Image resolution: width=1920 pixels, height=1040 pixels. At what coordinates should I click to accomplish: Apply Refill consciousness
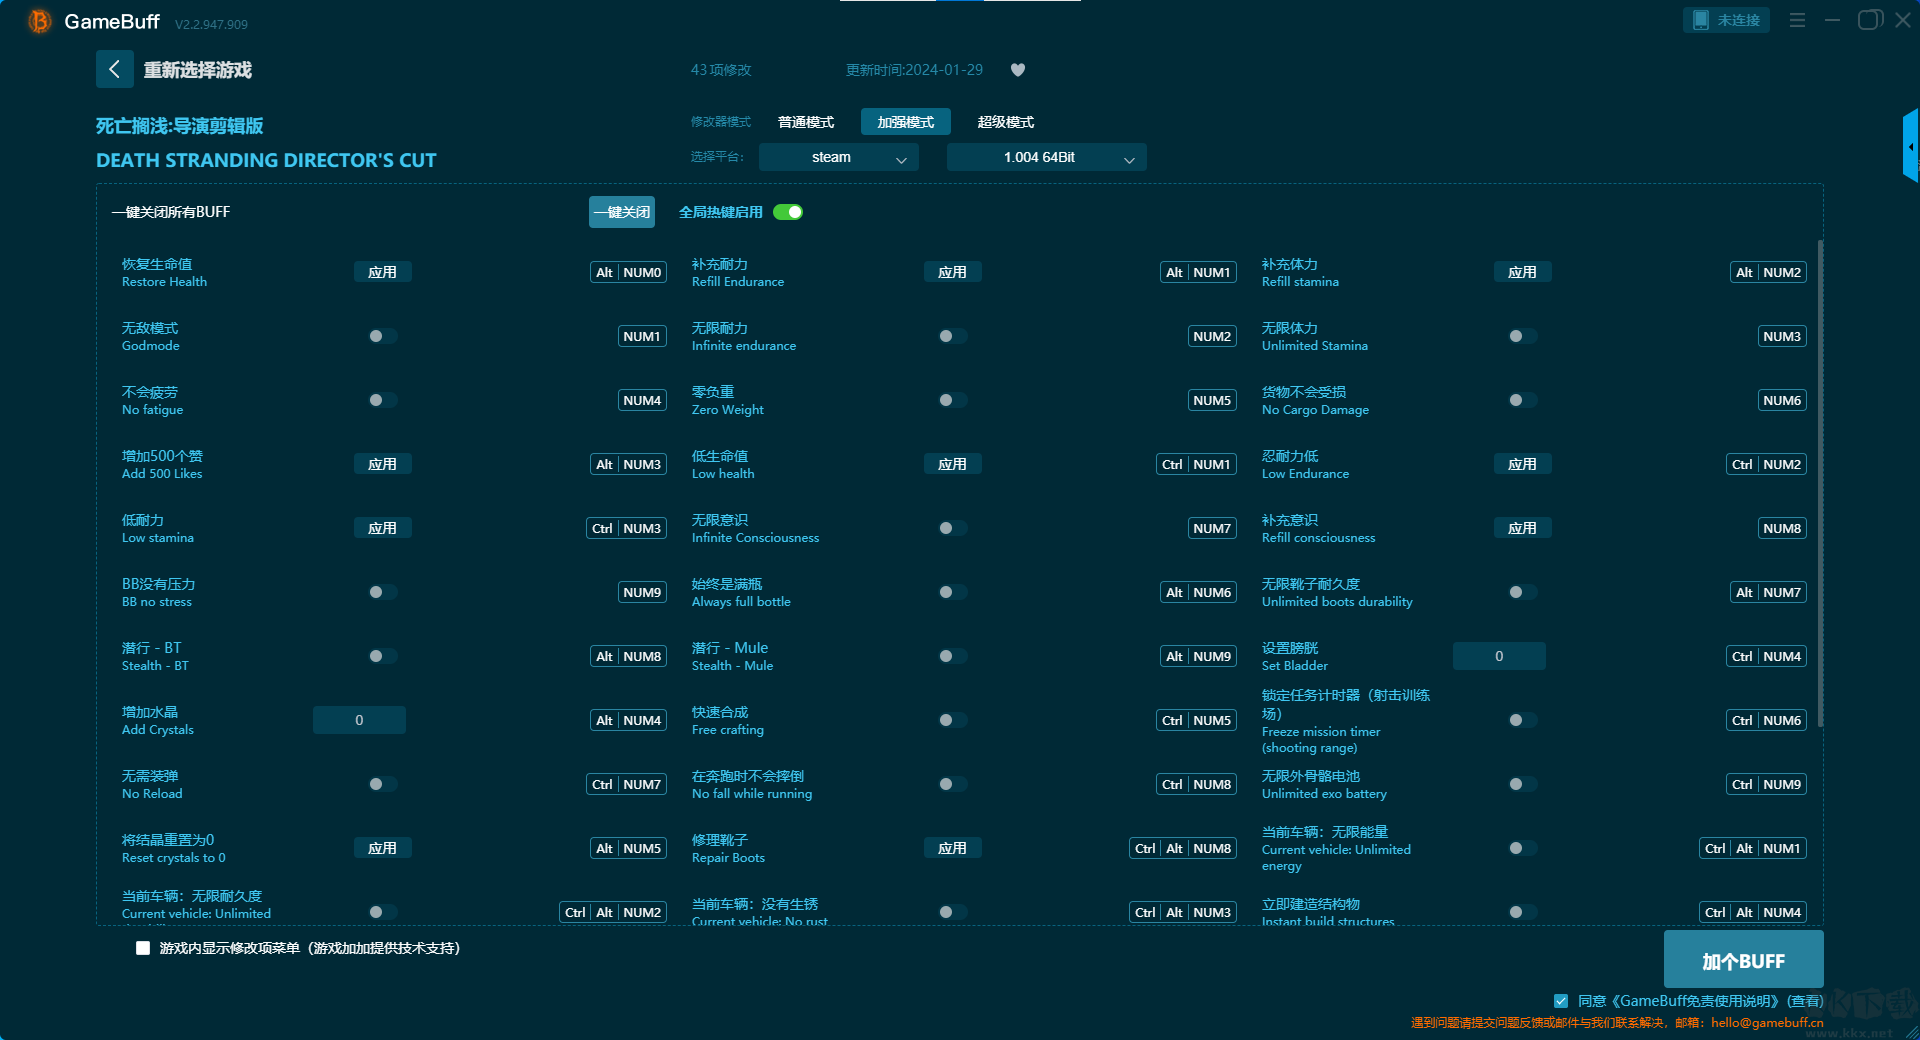click(1522, 528)
